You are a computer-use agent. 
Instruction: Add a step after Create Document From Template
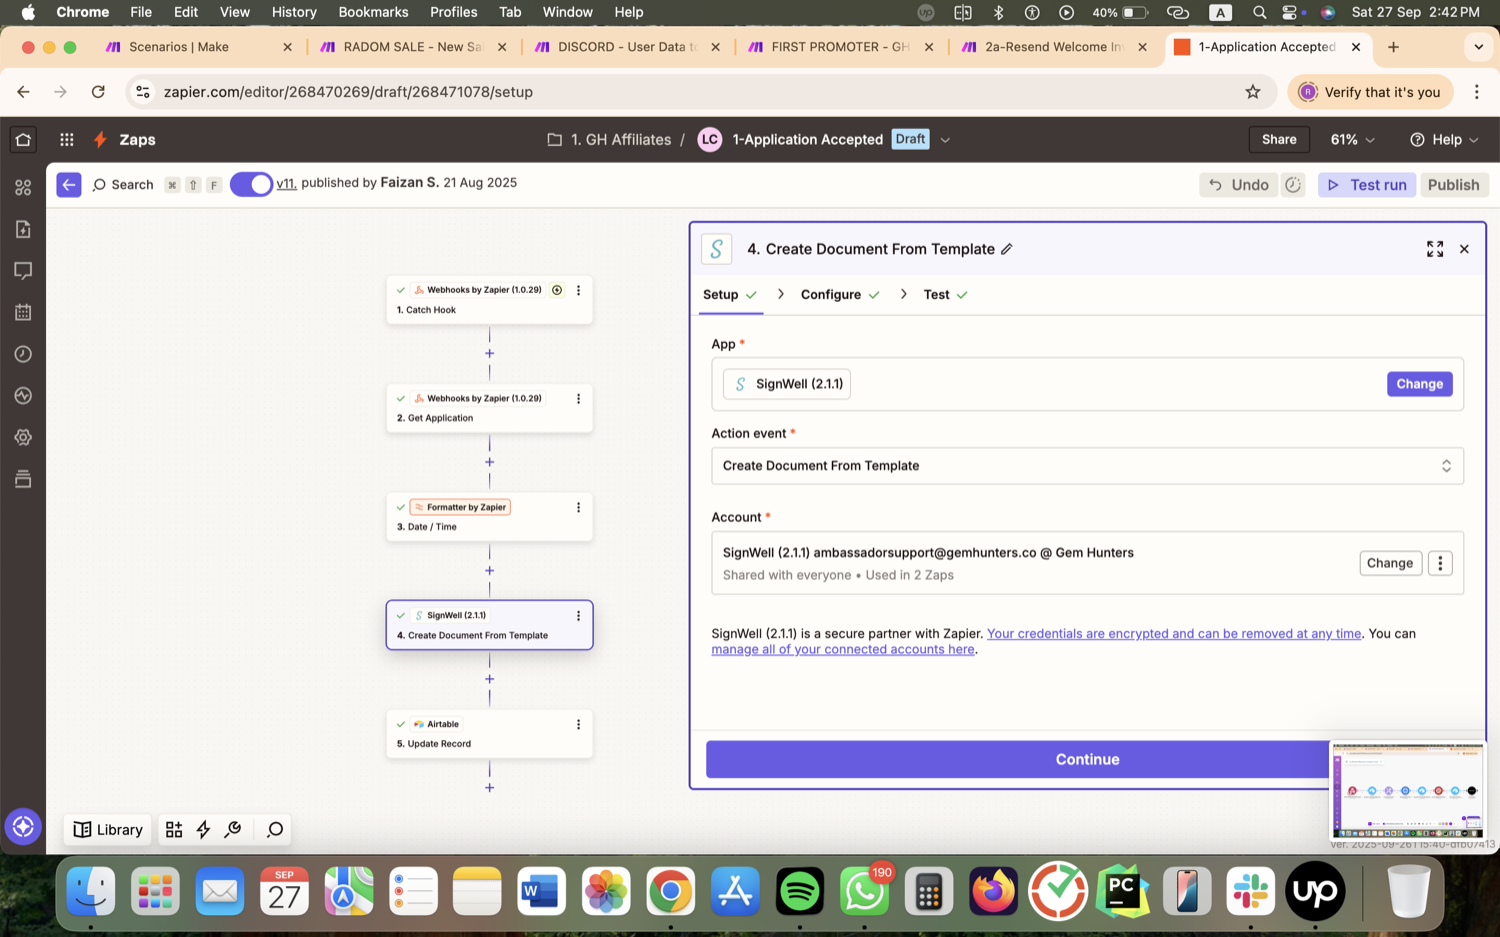click(489, 679)
